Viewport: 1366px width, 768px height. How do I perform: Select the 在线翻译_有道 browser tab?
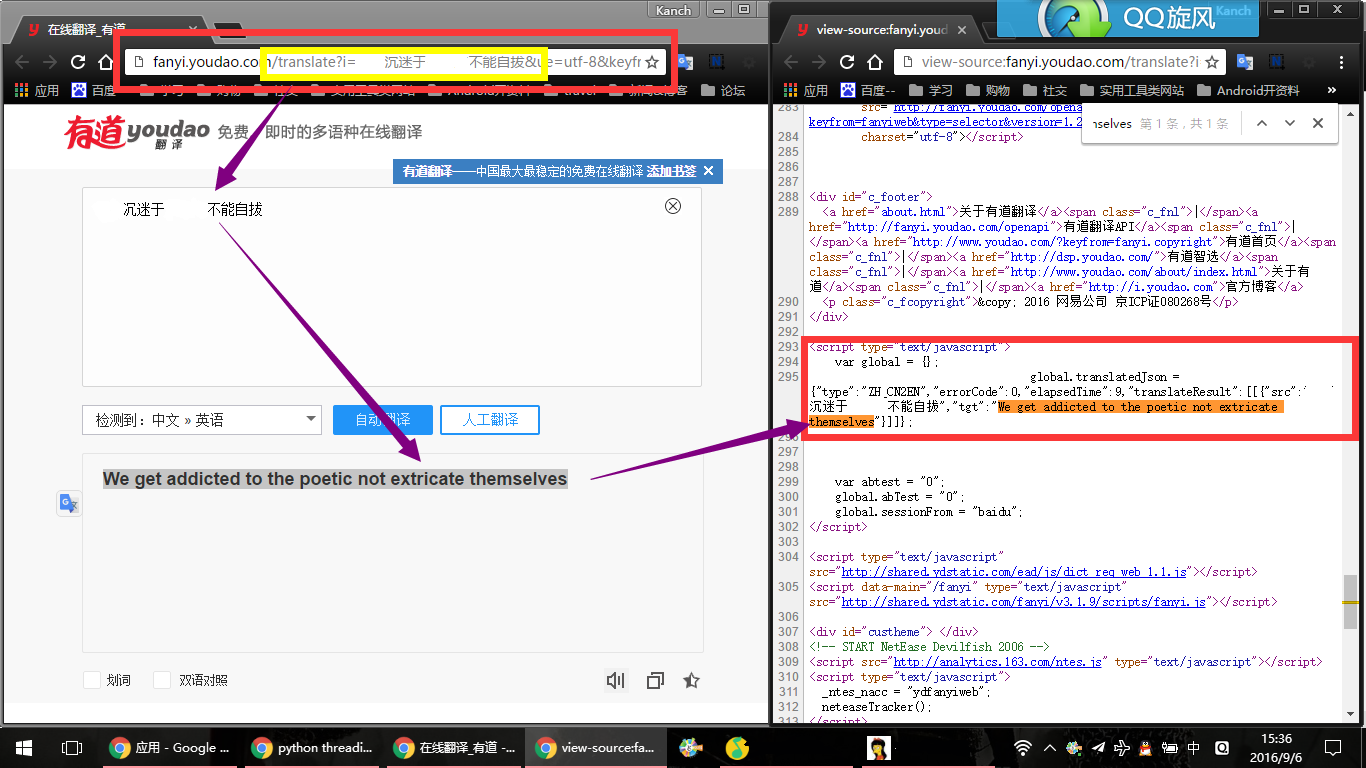[110, 31]
